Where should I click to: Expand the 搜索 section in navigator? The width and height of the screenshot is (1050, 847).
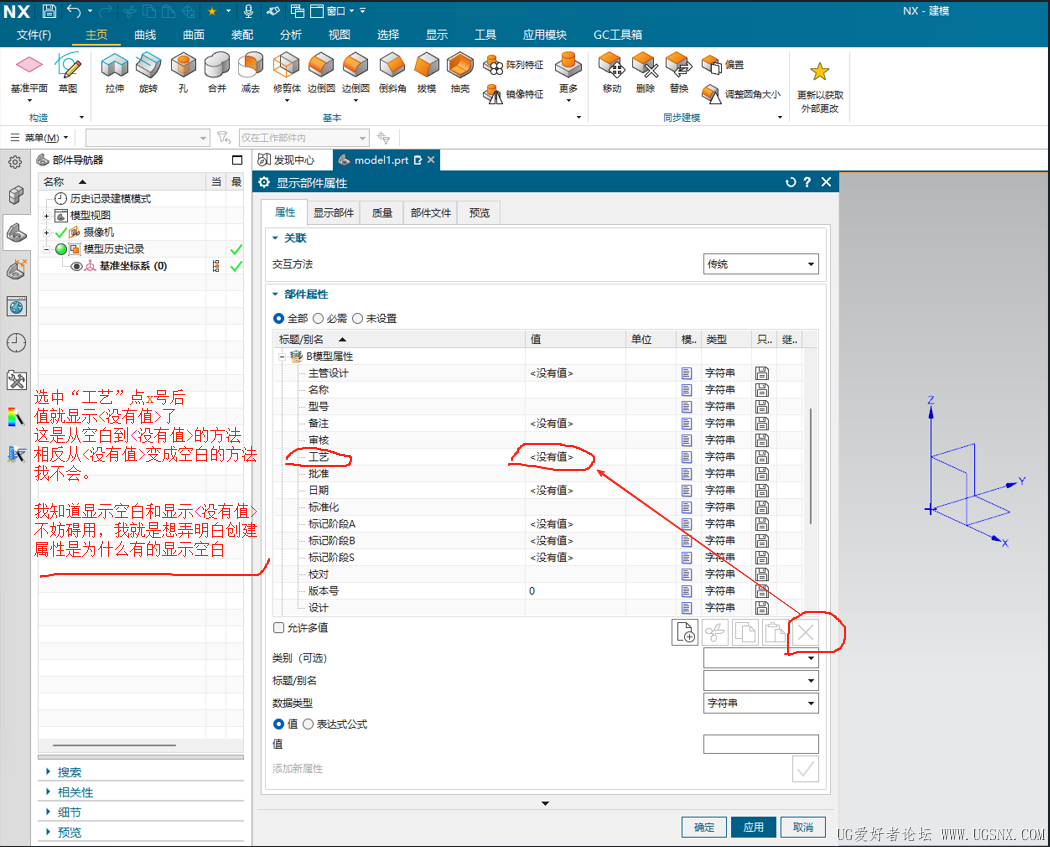(70, 772)
